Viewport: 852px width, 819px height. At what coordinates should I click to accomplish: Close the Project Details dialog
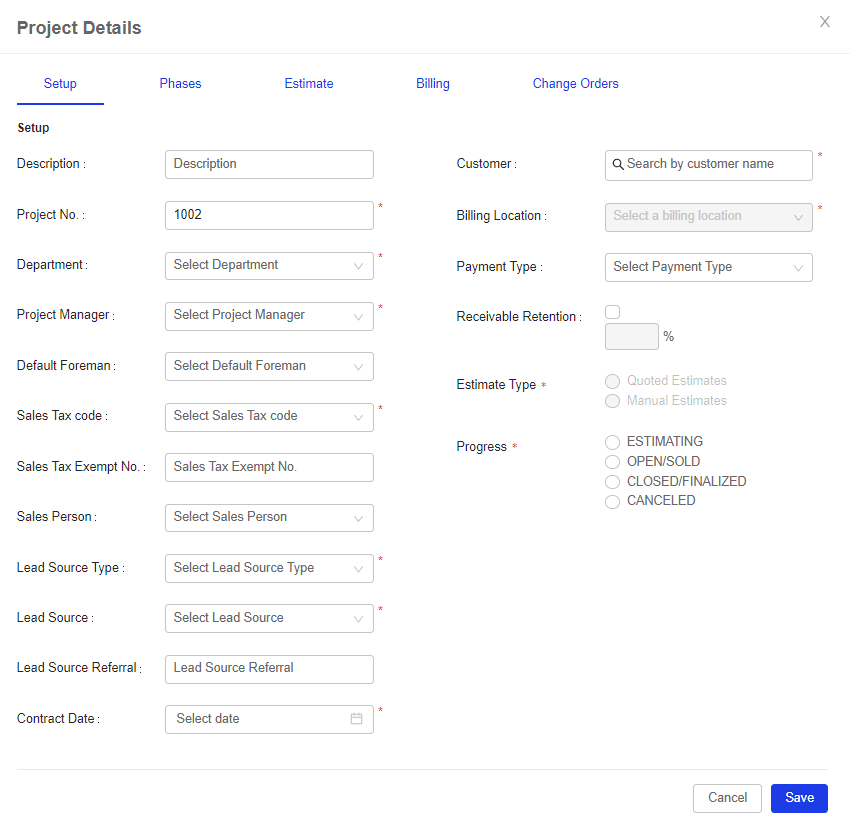(x=826, y=22)
